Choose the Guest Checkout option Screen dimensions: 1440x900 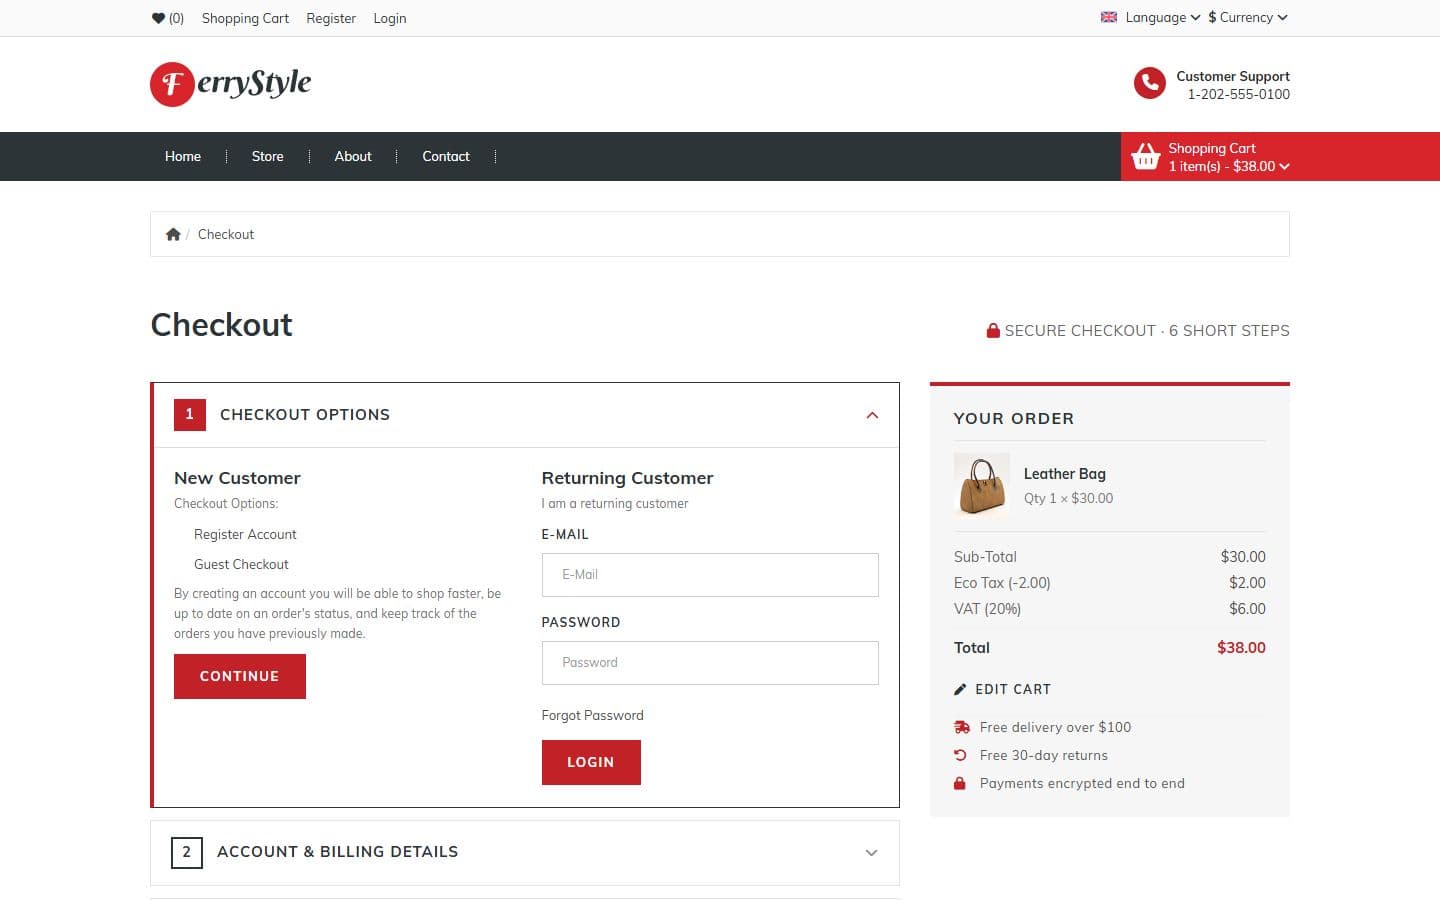click(x=241, y=564)
